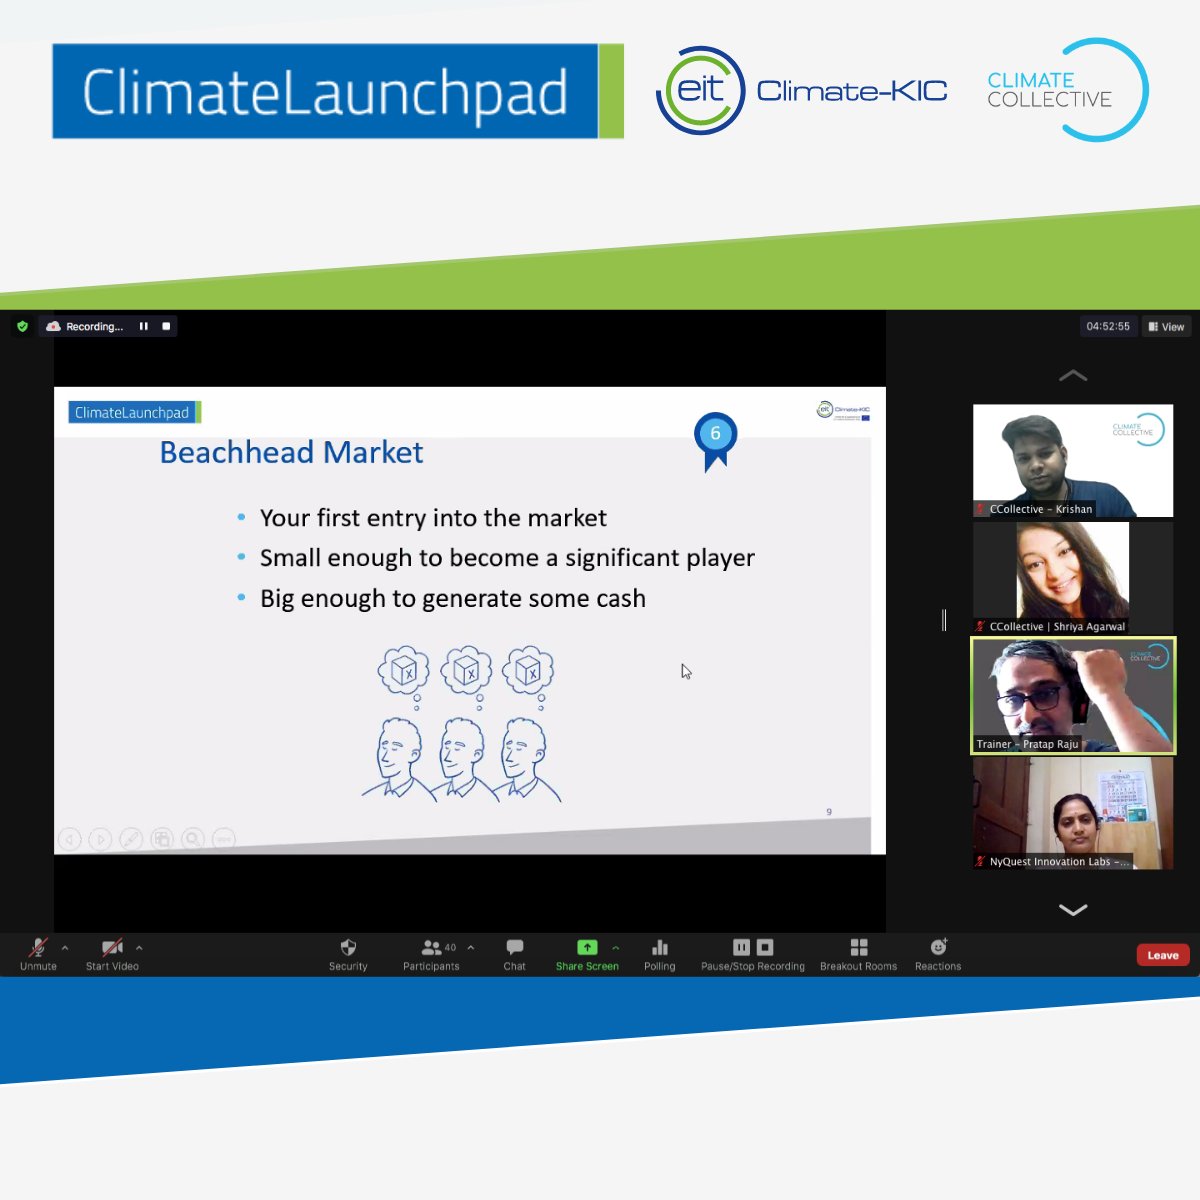This screenshot has height=1200, width=1200.
Task: Click the large ClimateLaunchpad banner logo
Action: coord(338,91)
